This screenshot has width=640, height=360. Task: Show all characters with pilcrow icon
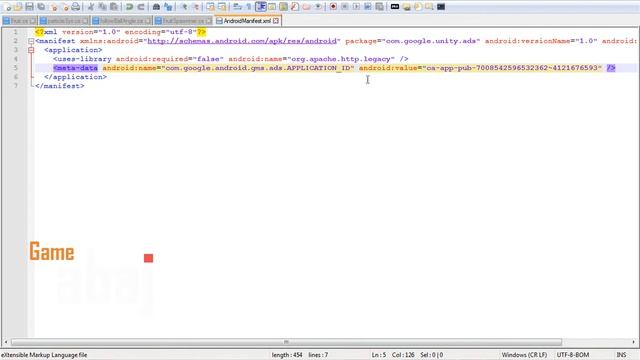[249, 7]
